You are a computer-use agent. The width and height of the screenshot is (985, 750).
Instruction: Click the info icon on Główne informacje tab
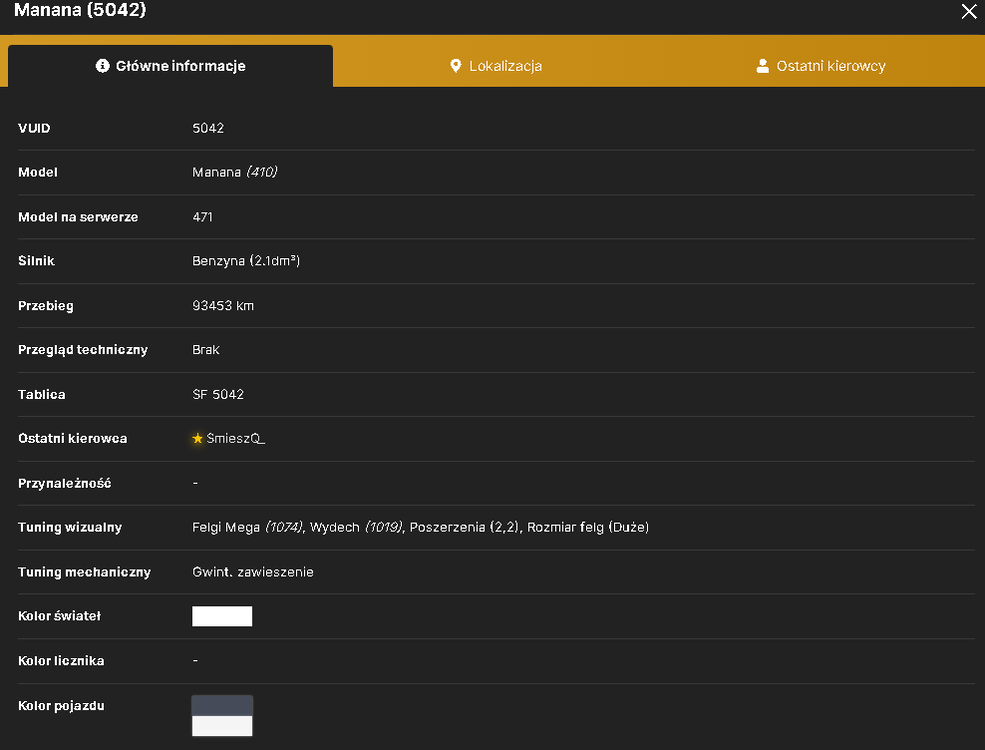point(102,66)
